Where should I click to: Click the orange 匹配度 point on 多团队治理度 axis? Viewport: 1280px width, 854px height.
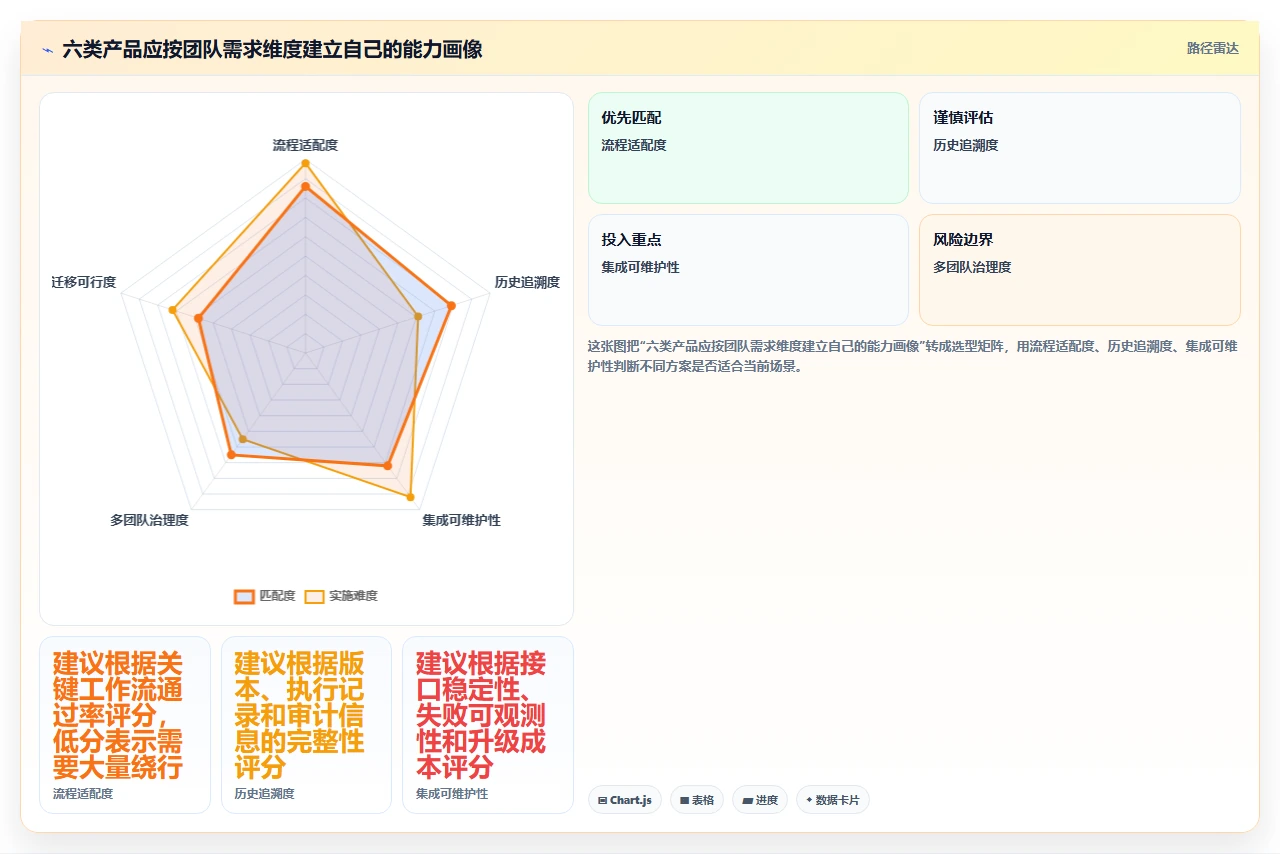231,455
